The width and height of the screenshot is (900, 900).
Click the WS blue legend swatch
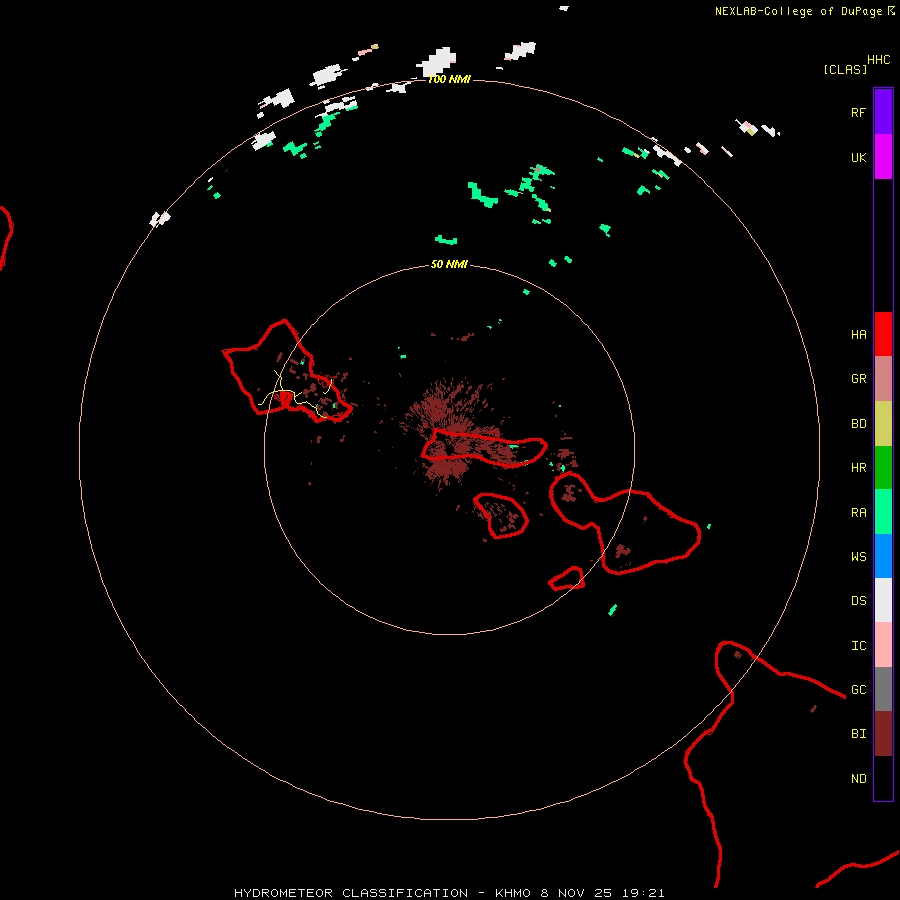click(x=883, y=556)
